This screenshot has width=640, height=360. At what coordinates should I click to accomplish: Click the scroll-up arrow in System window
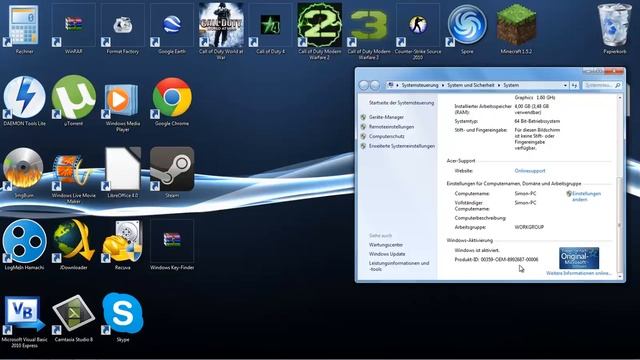pyautogui.click(x=620, y=98)
